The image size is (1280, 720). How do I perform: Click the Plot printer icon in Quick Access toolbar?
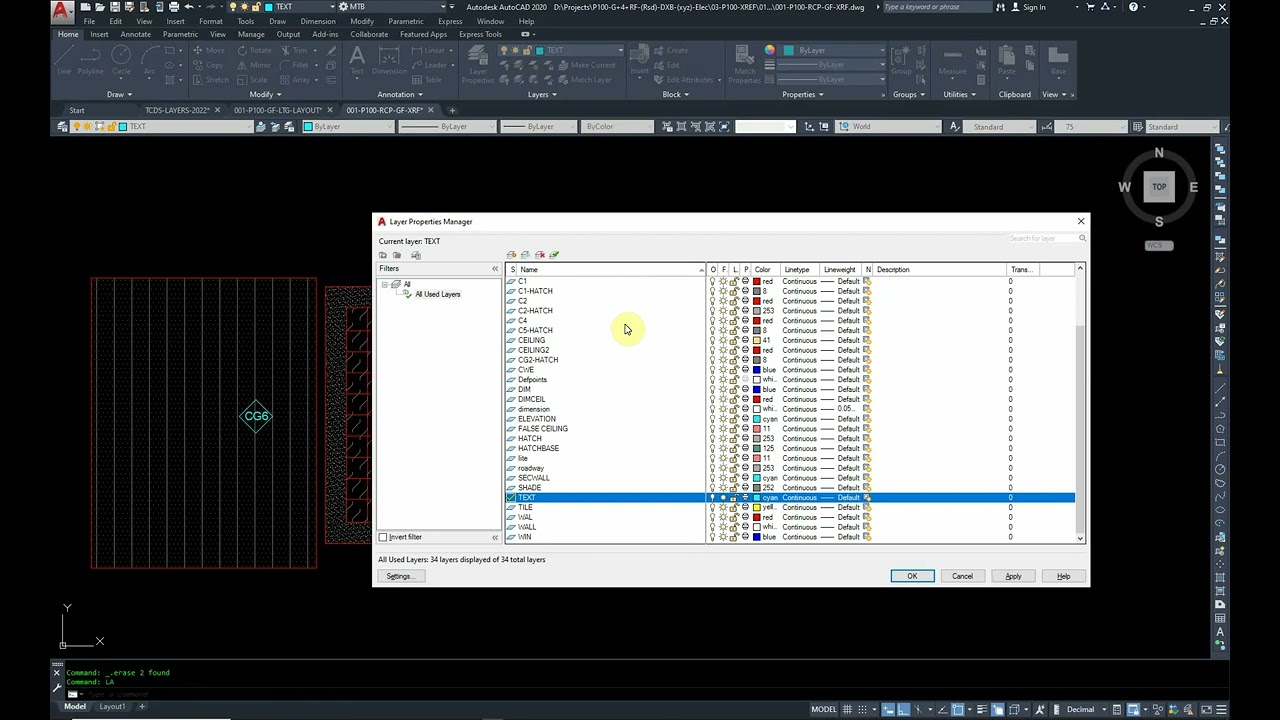tap(174, 7)
